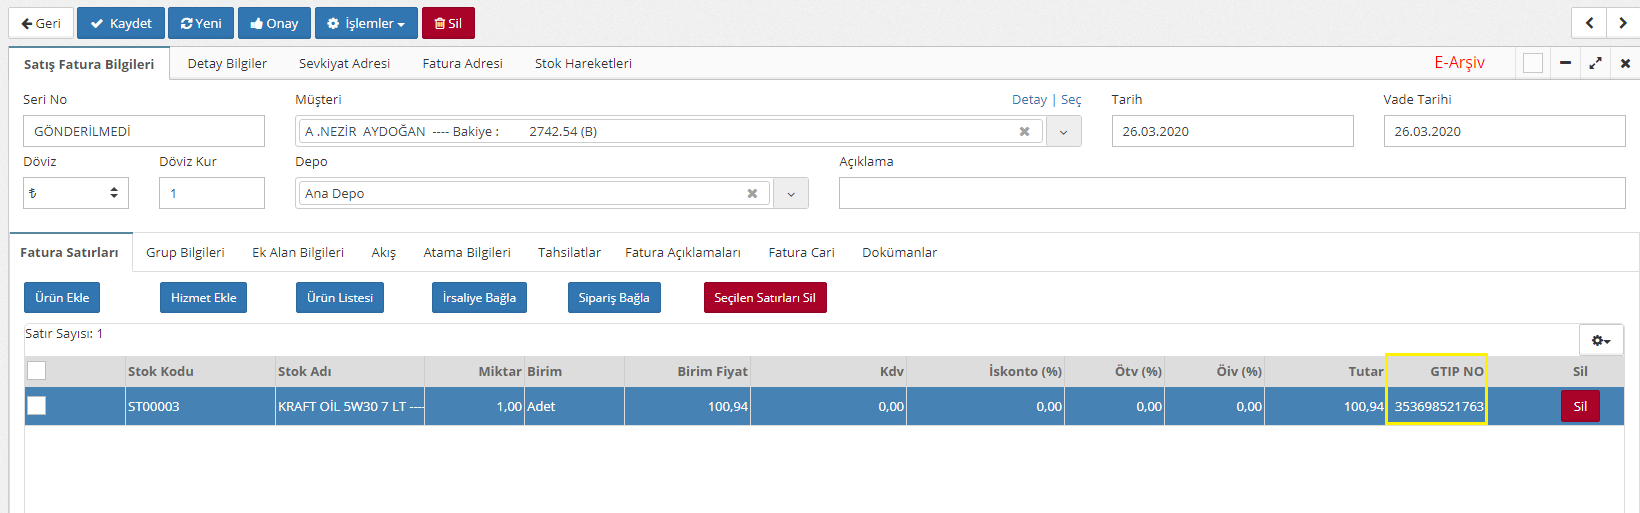Screen dimensions: 1640x513
Task: Expand panel to fullscreen icon
Action: tap(1595, 63)
